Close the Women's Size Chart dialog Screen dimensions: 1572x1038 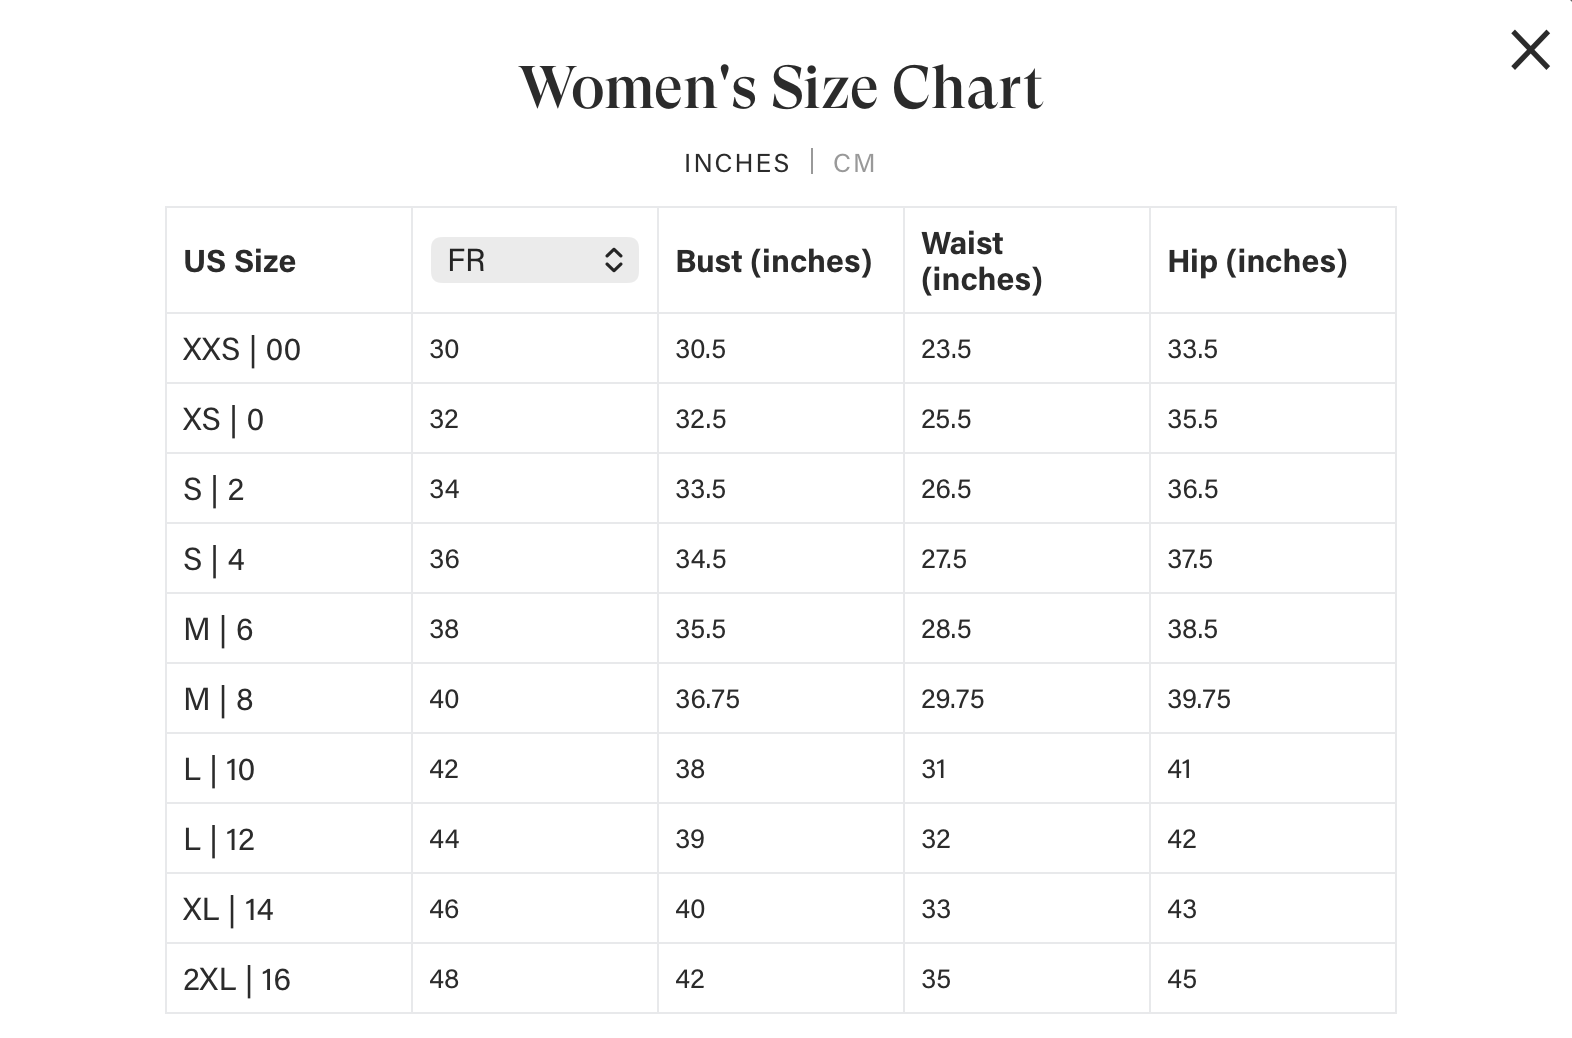point(1529,50)
